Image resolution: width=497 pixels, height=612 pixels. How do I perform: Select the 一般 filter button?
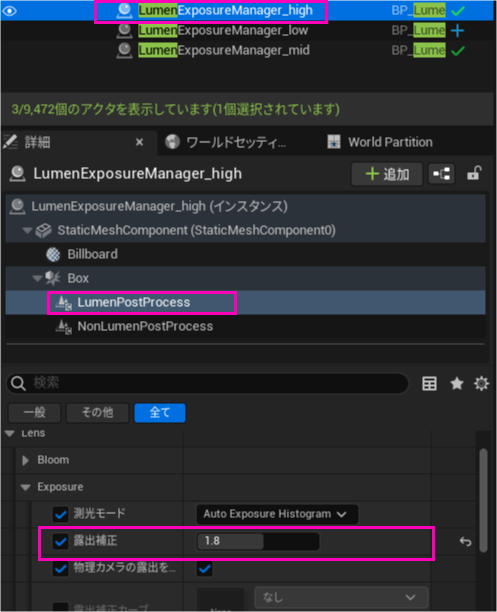point(35,413)
